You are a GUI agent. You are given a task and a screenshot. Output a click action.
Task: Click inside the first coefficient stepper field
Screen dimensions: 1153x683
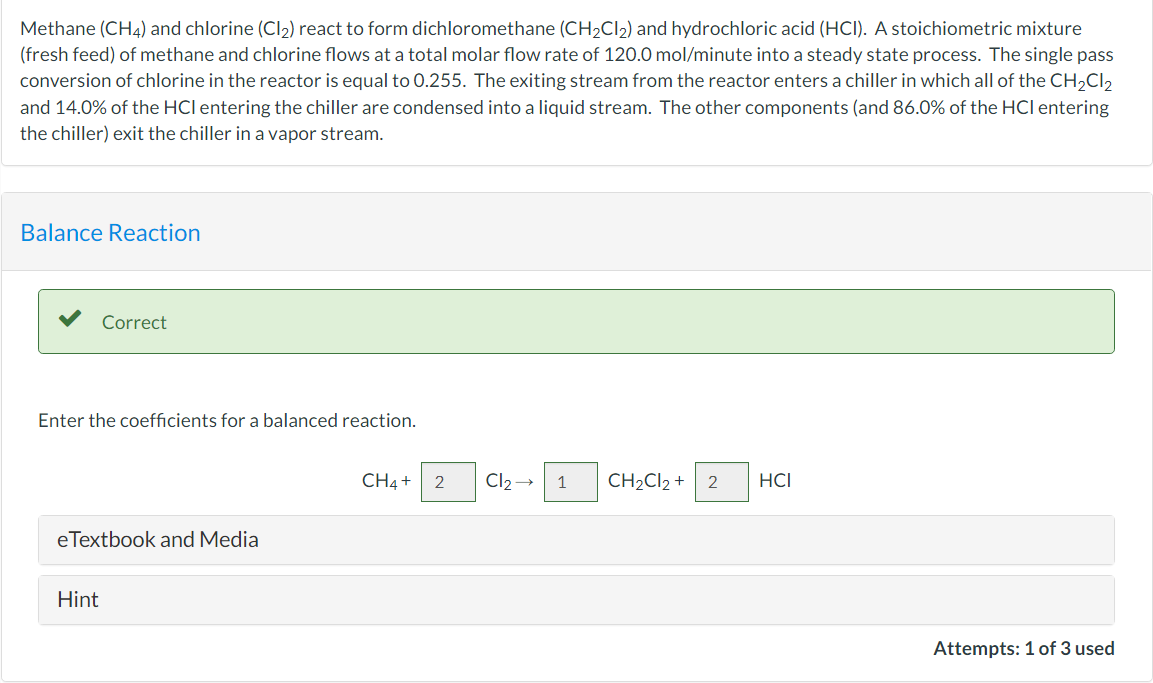coord(447,481)
